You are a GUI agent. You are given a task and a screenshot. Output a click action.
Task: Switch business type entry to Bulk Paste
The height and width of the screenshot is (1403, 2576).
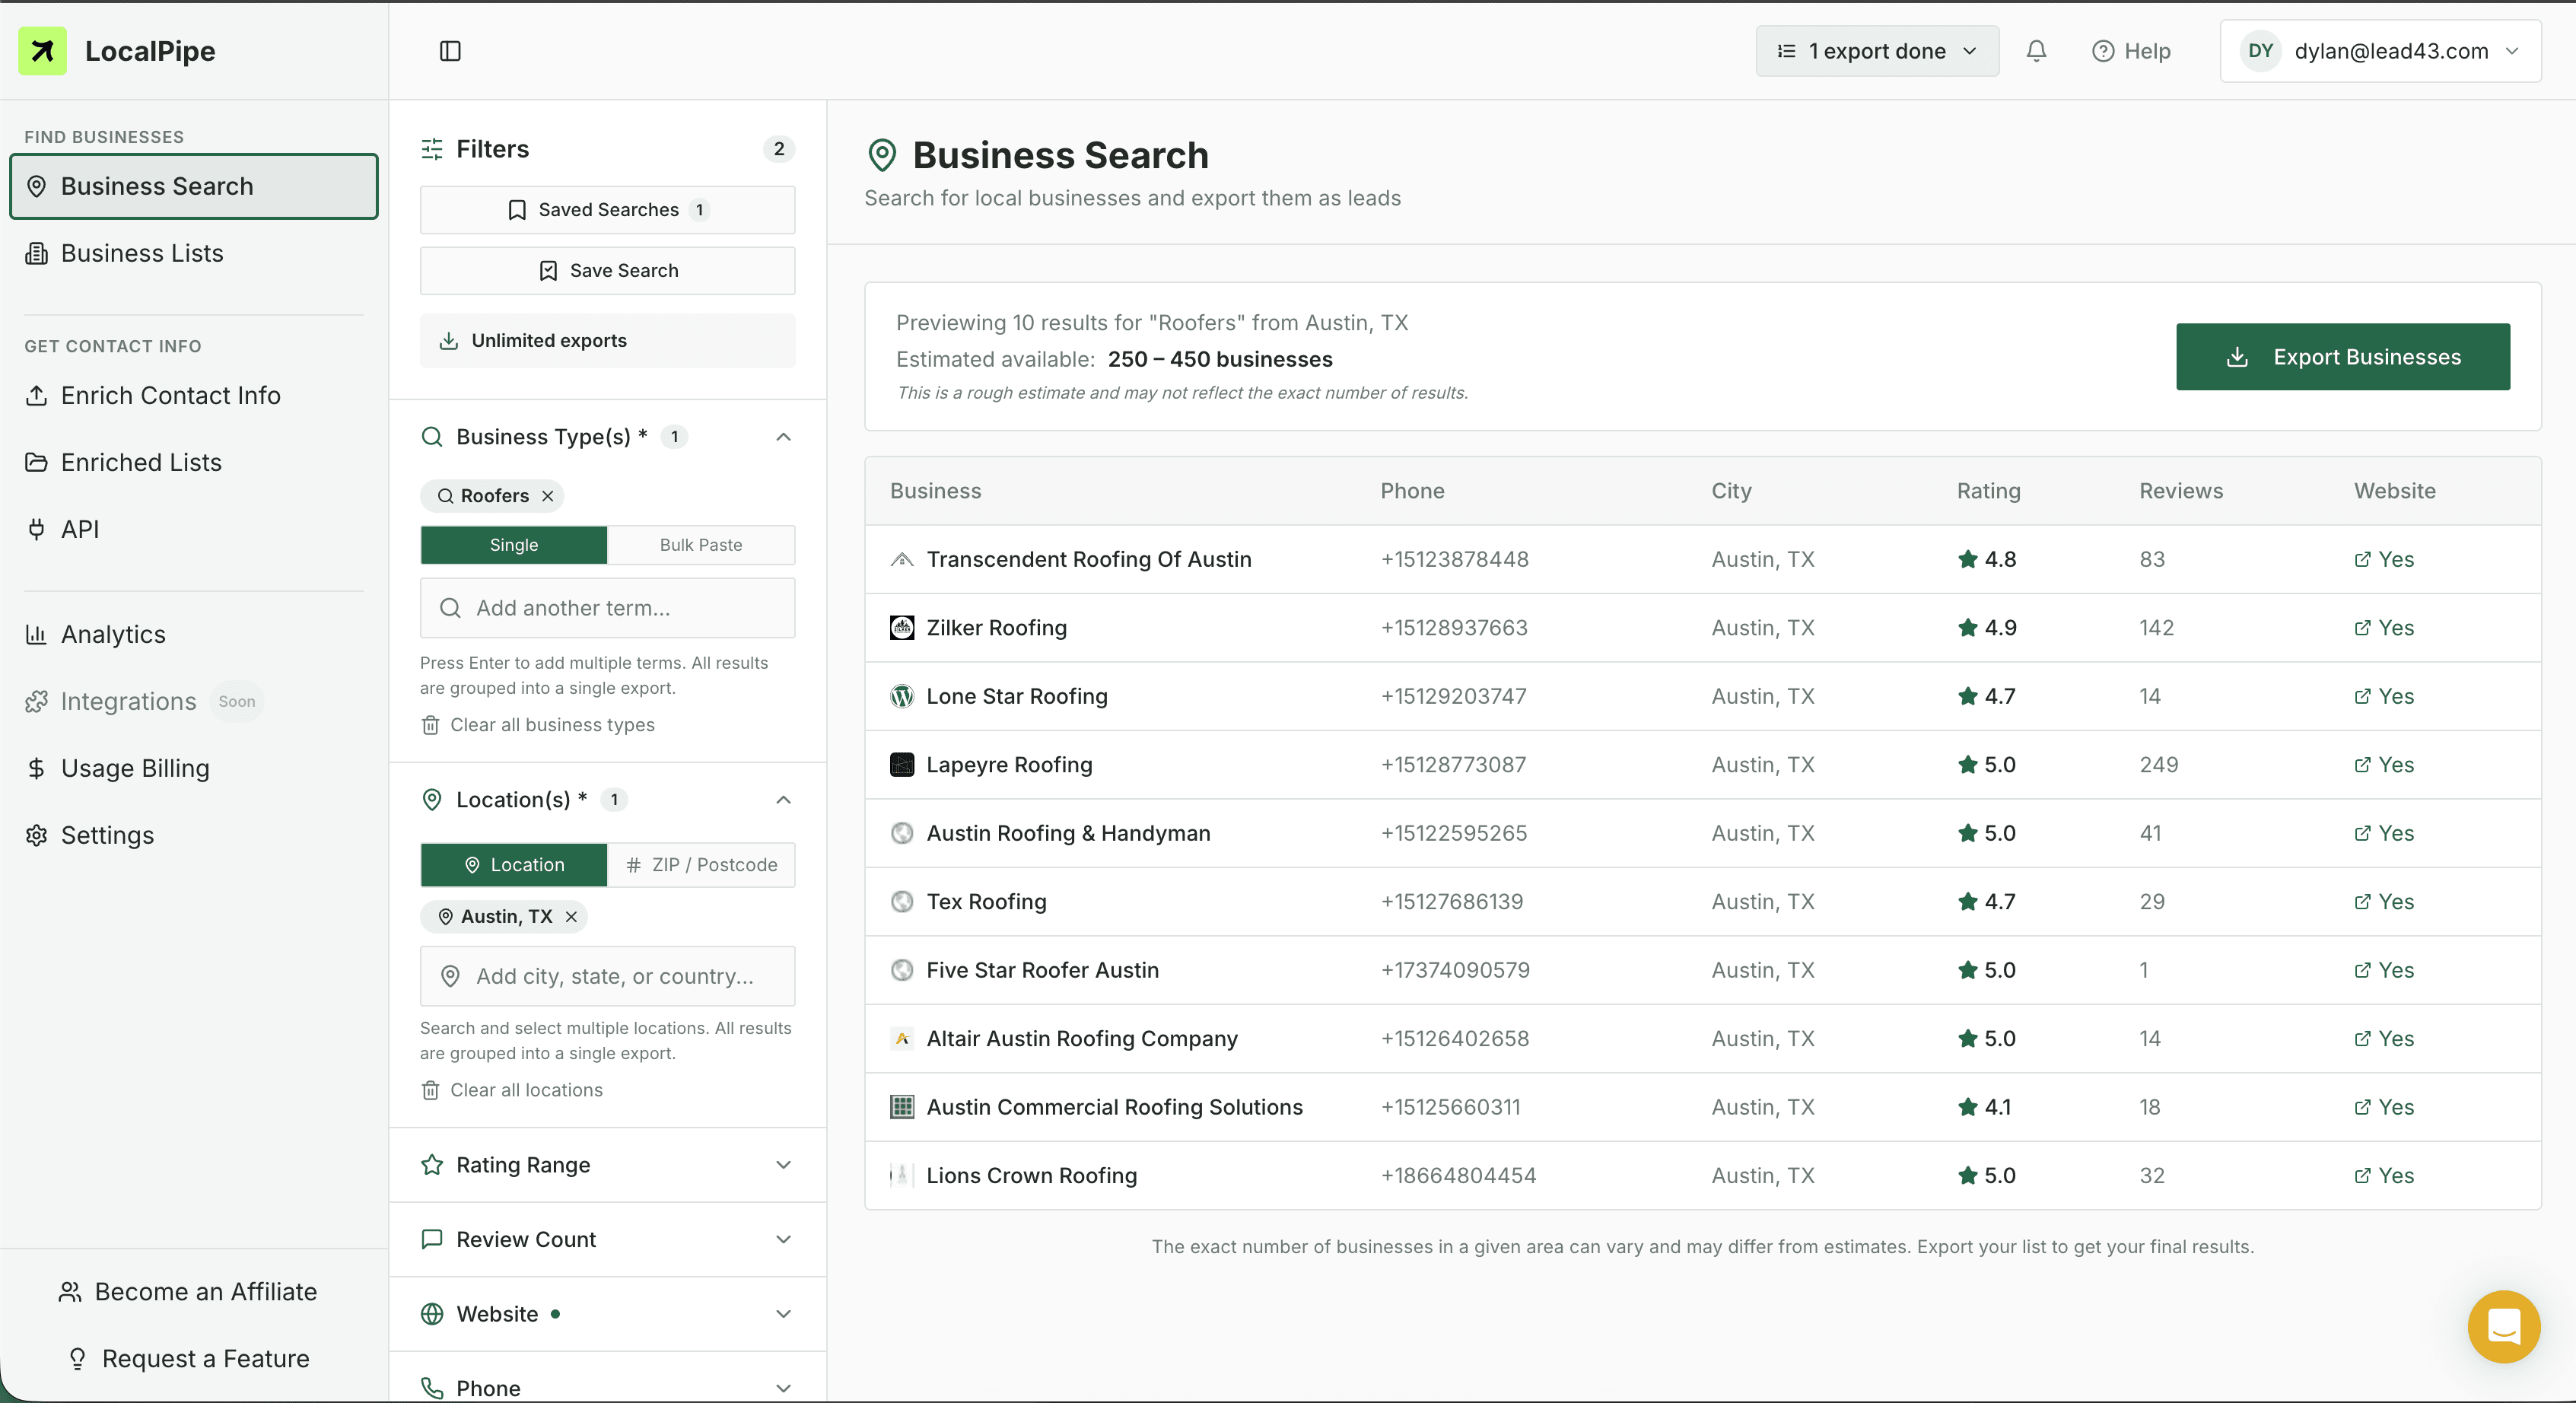(701, 544)
